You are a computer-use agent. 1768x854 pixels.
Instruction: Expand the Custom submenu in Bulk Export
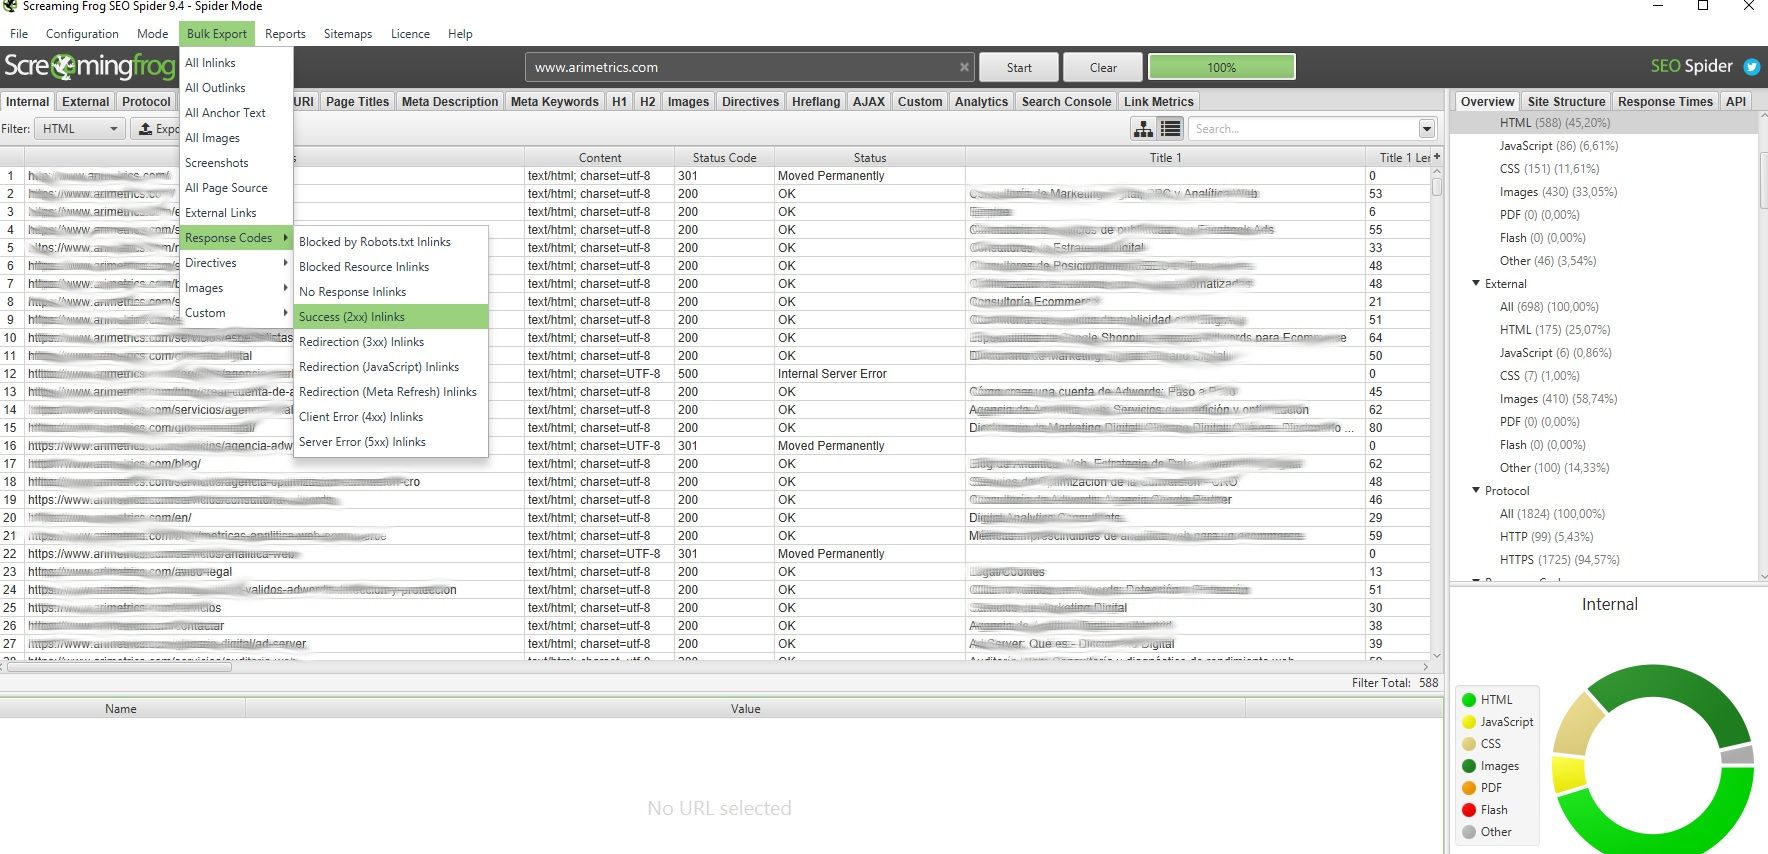click(x=236, y=313)
